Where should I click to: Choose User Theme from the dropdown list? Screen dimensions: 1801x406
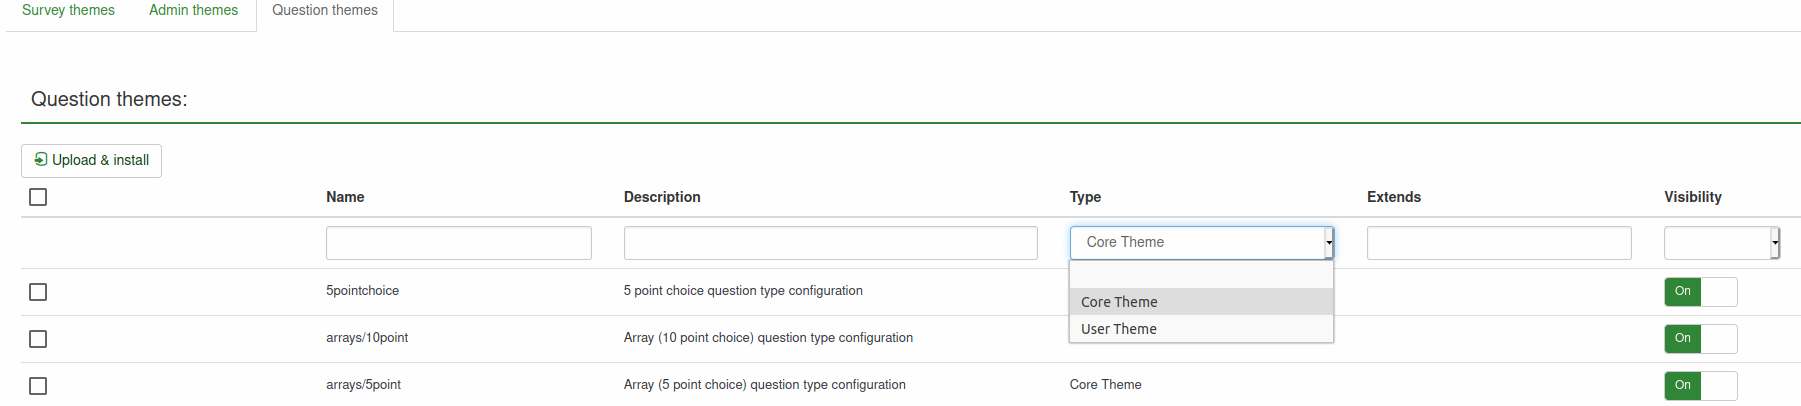(x=1119, y=329)
